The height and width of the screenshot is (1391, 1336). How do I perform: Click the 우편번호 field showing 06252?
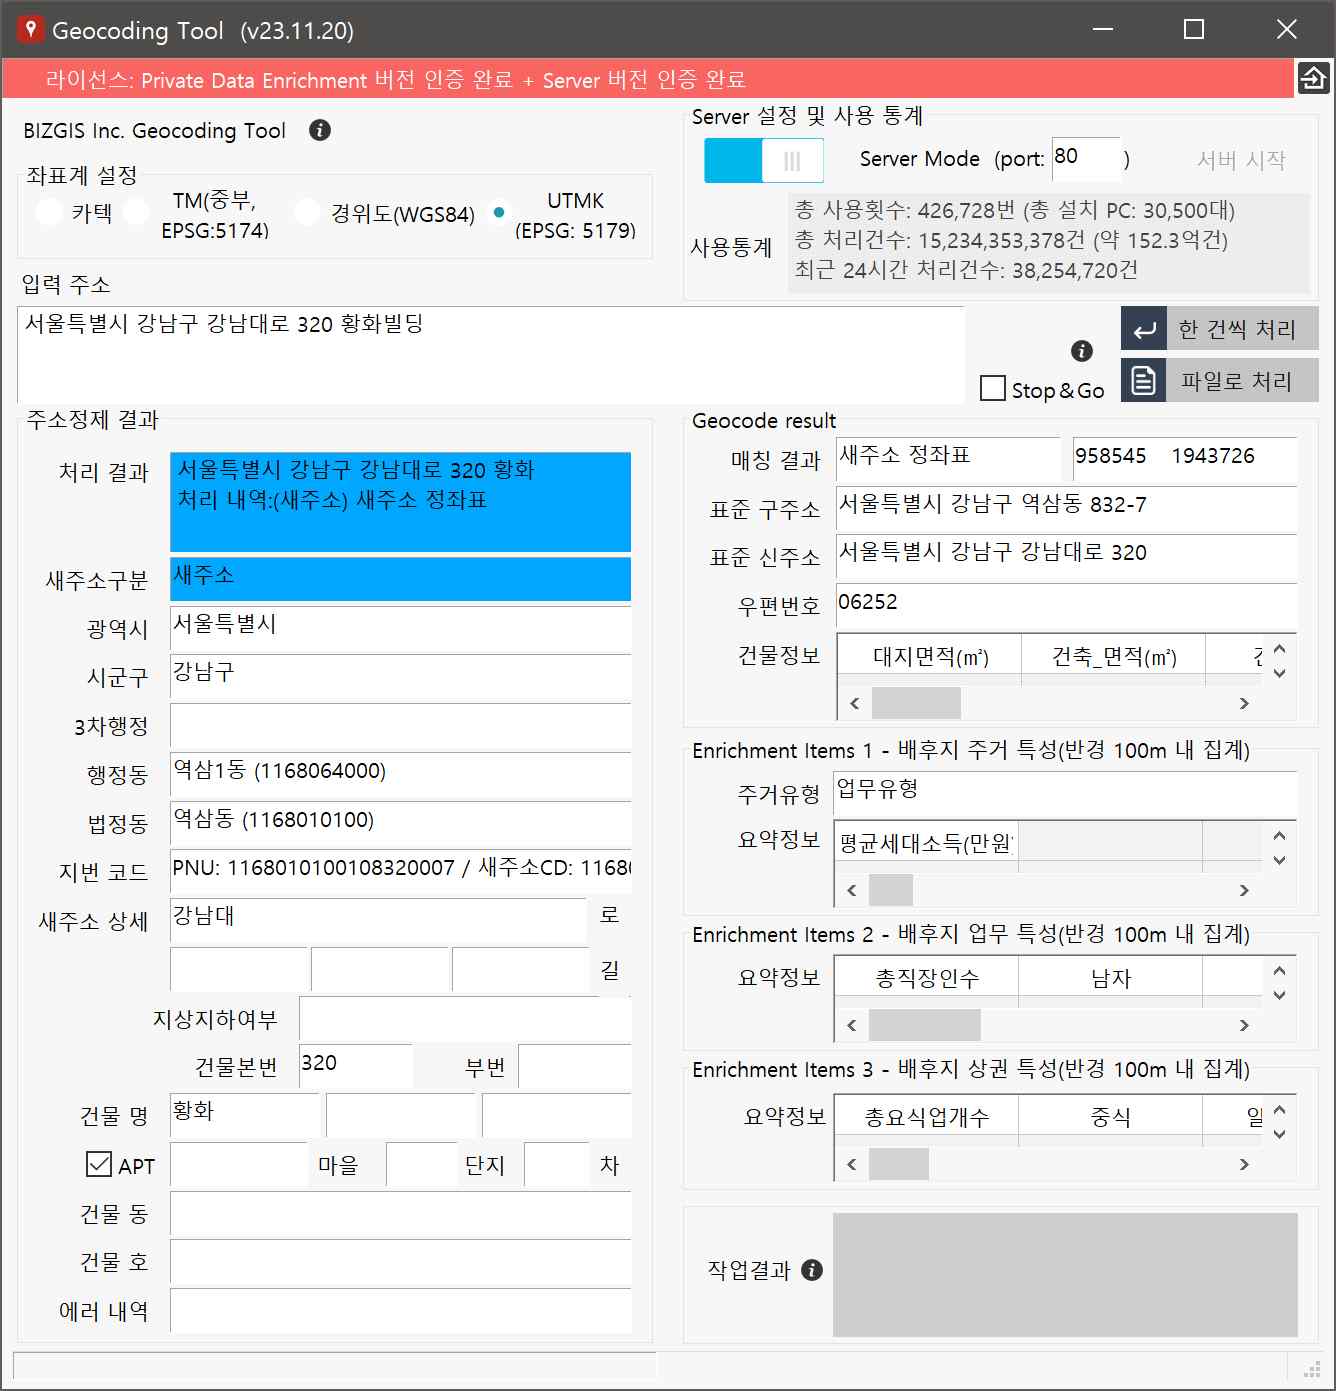(x=1066, y=606)
